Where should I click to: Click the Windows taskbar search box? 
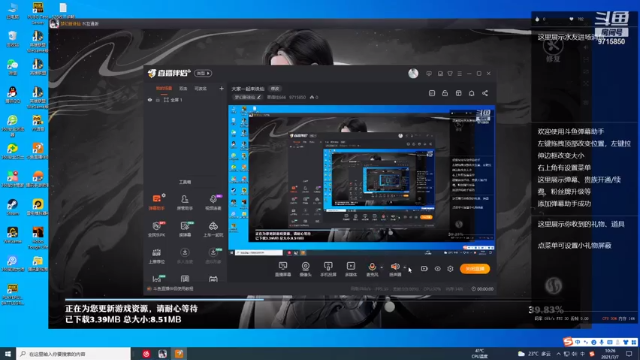point(73,354)
